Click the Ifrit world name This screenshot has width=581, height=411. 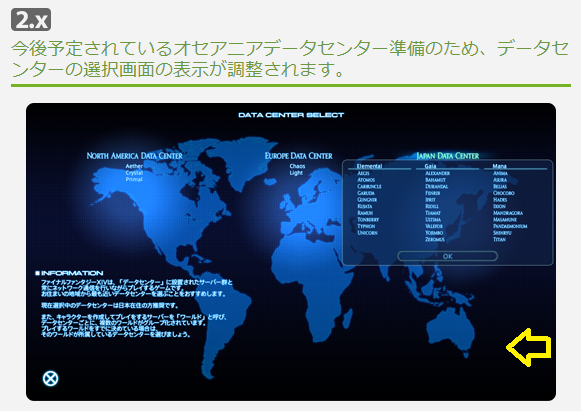(x=430, y=200)
